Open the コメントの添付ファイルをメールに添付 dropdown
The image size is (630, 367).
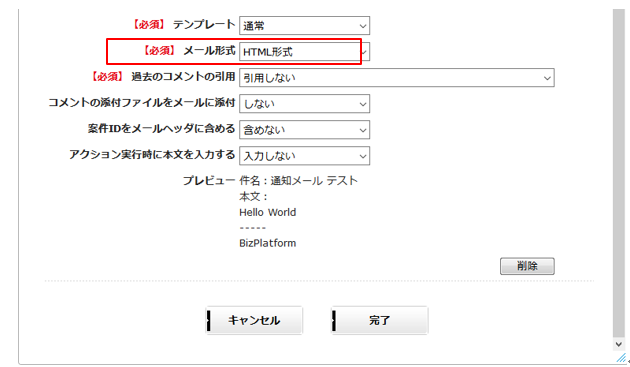tap(304, 104)
